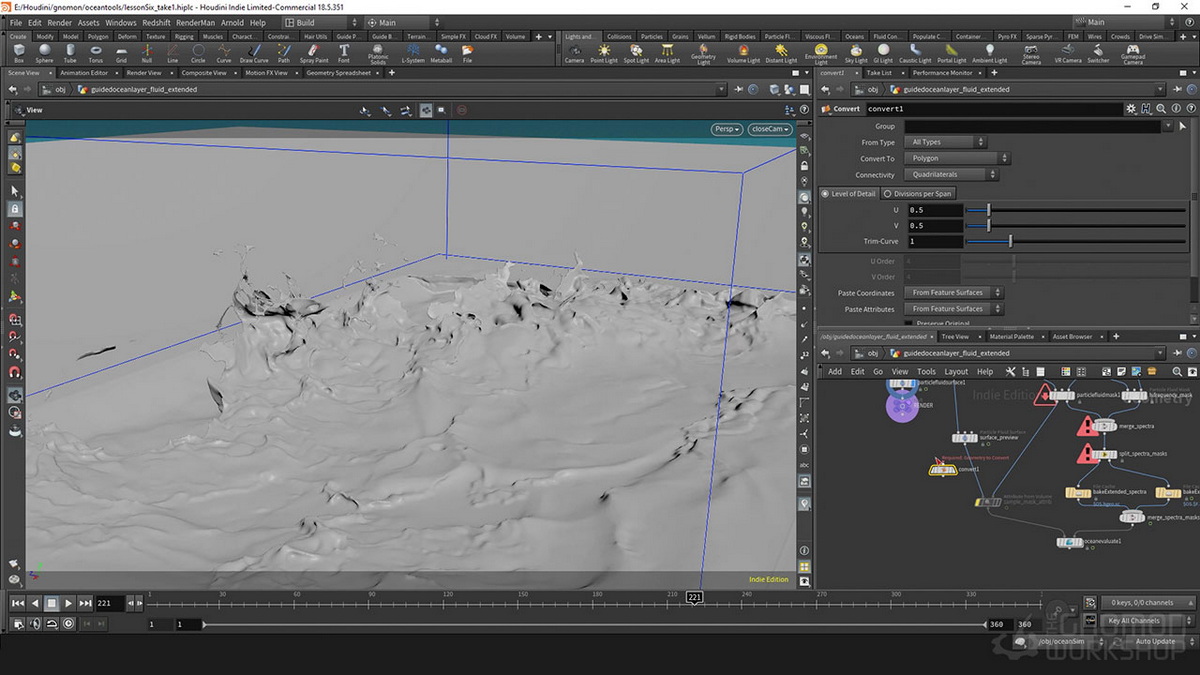Image resolution: width=1200 pixels, height=675 pixels.
Task: Click the File shelf tool
Action: tap(467, 53)
